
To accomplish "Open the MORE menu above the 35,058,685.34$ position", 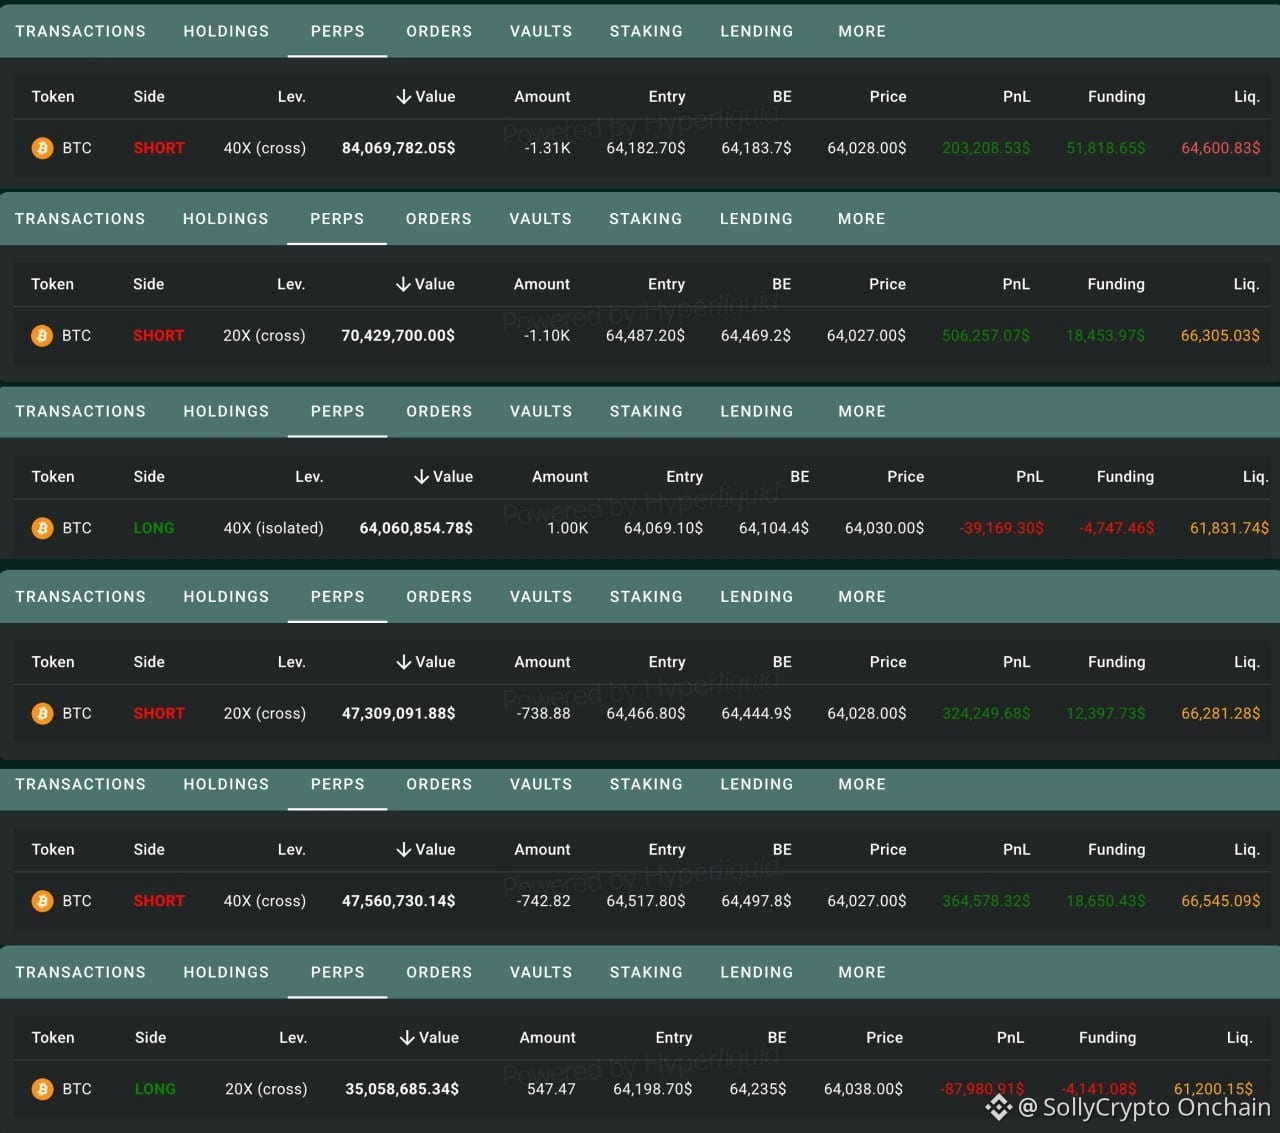I will [862, 973].
